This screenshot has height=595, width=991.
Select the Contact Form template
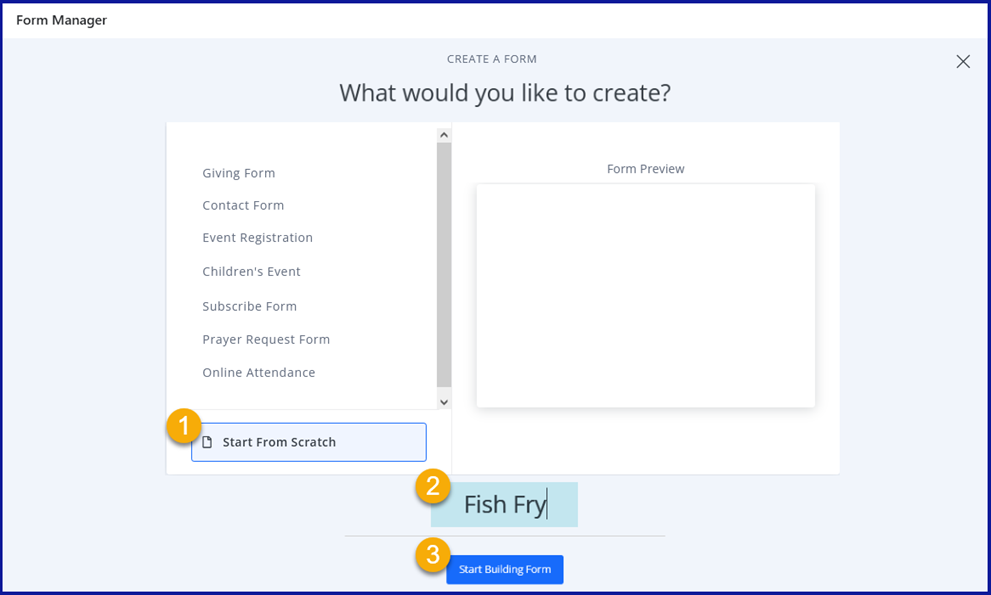[243, 205]
